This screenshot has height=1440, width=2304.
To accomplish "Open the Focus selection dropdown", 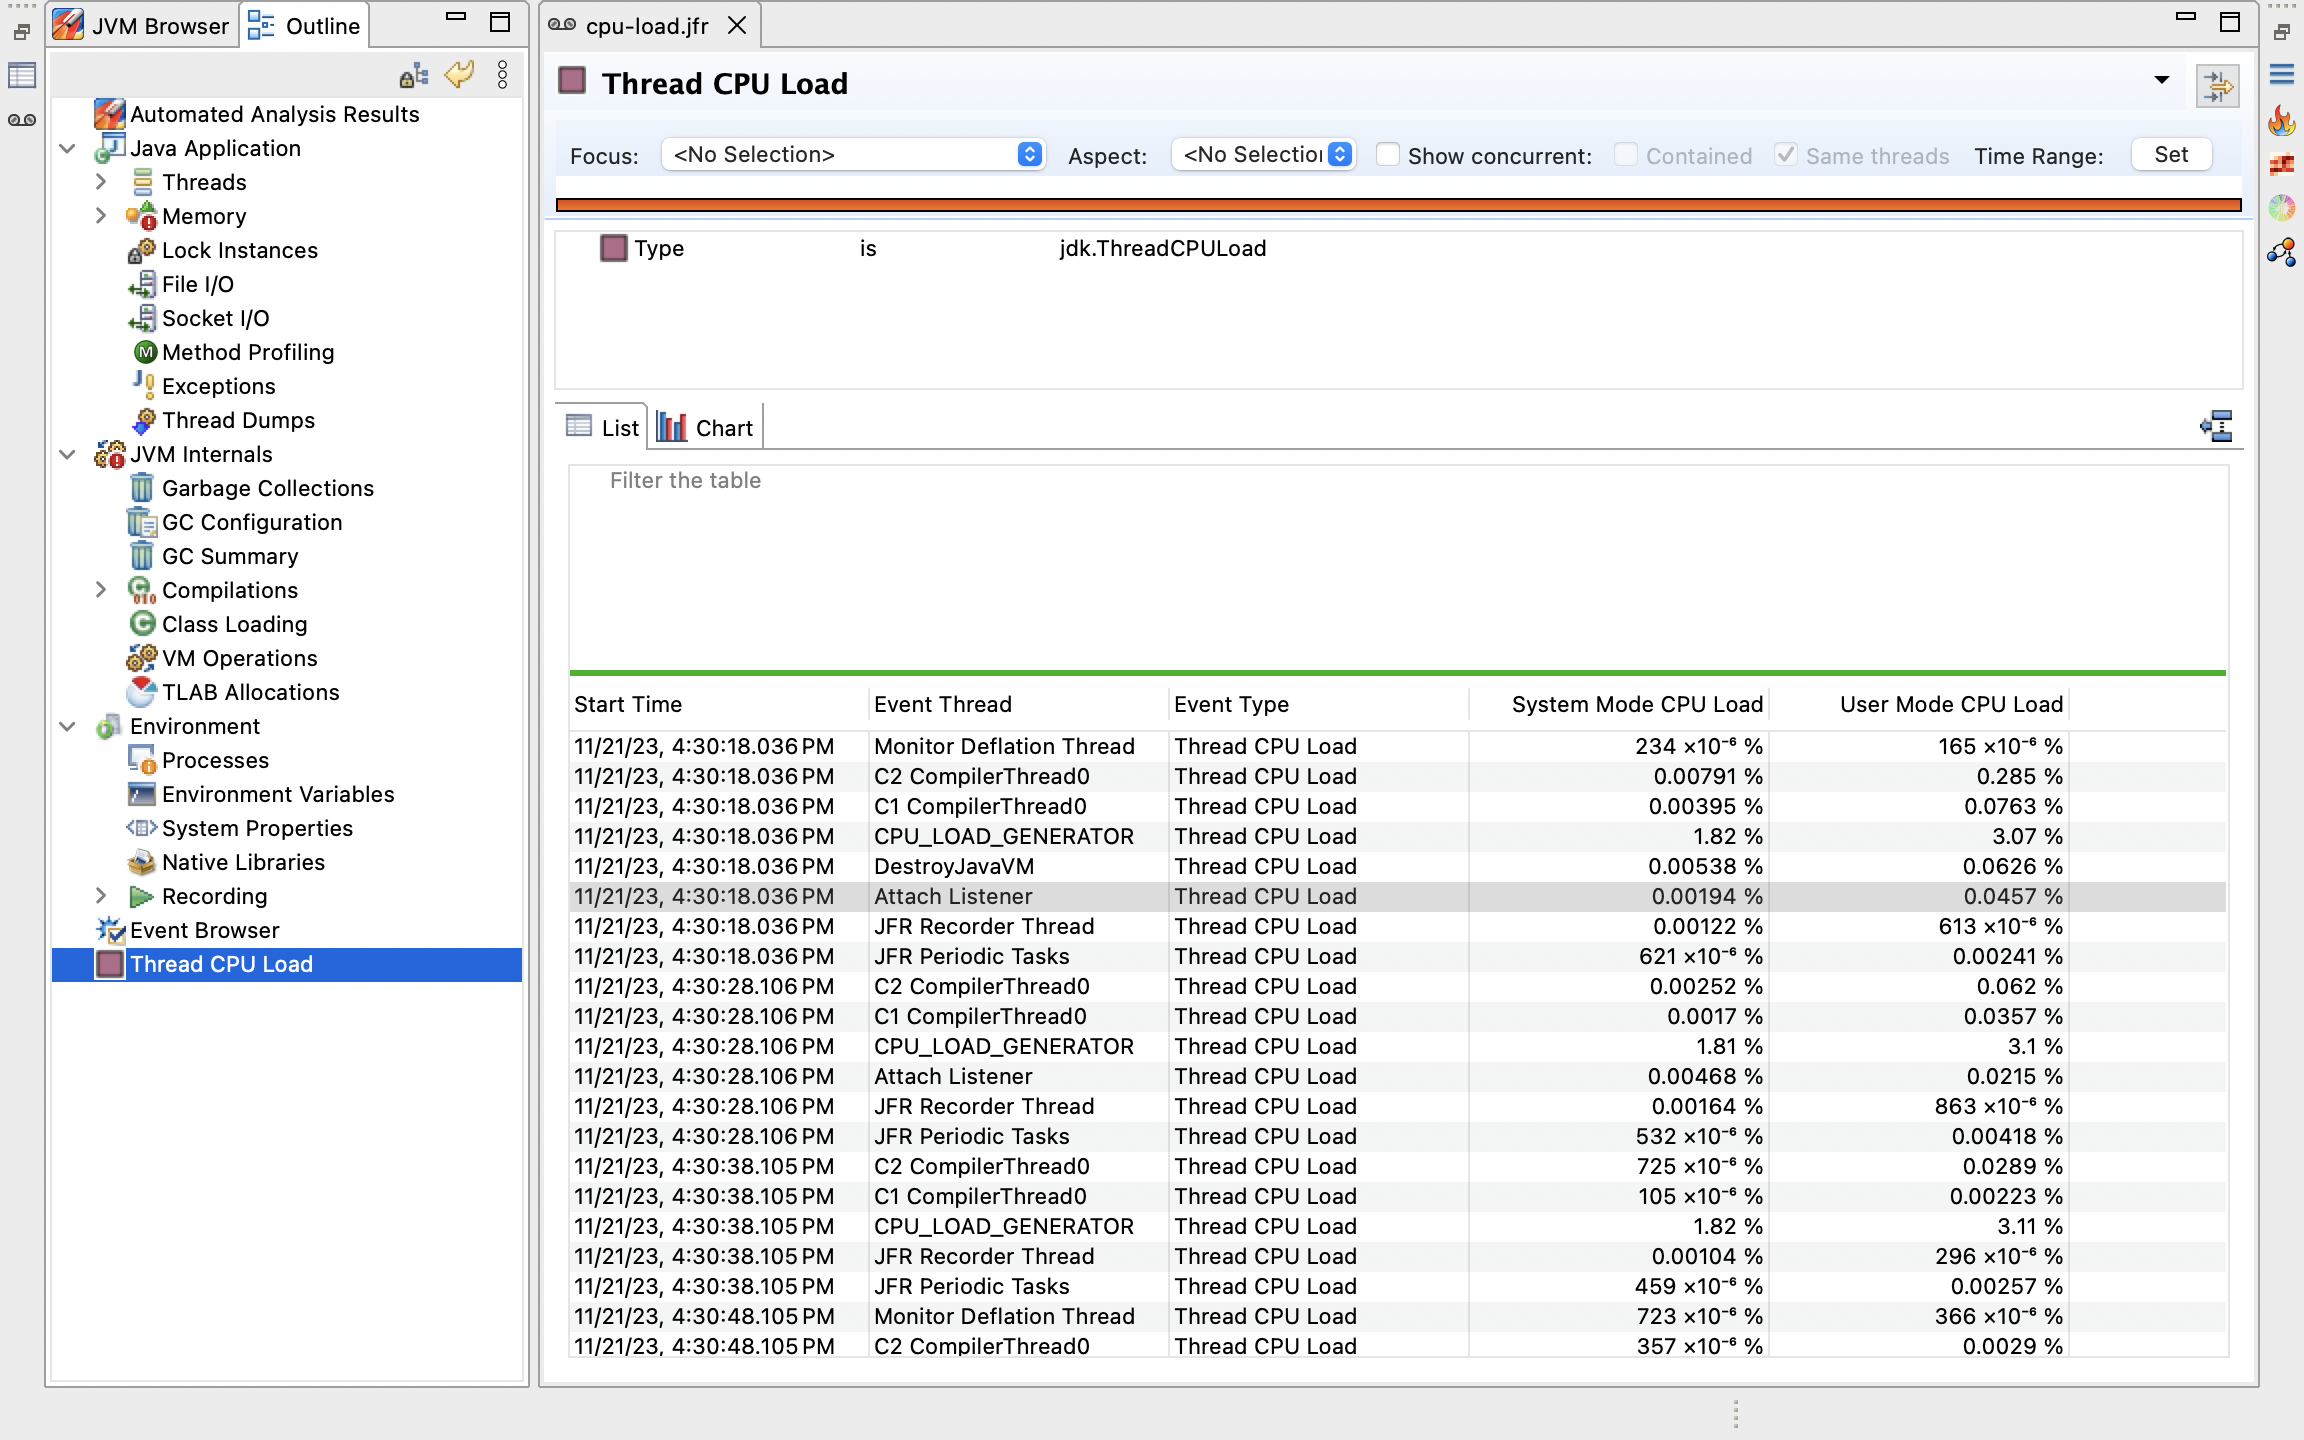I will [x=853, y=155].
